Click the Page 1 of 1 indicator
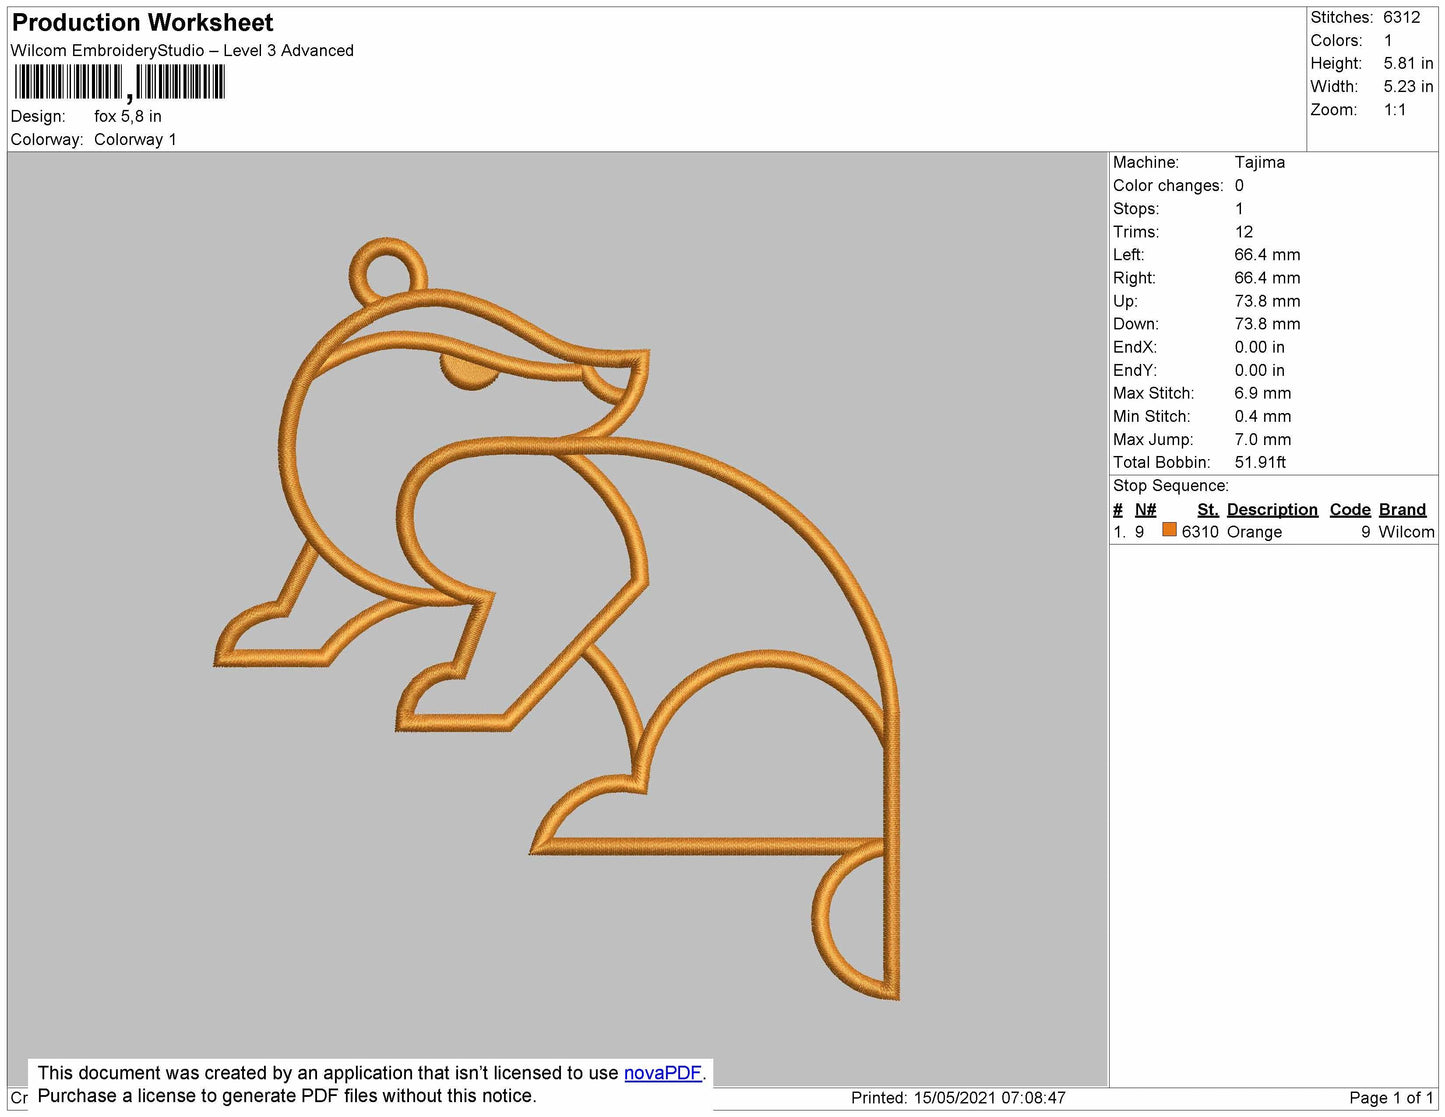This screenshot has width=1445, height=1117. [1391, 1098]
